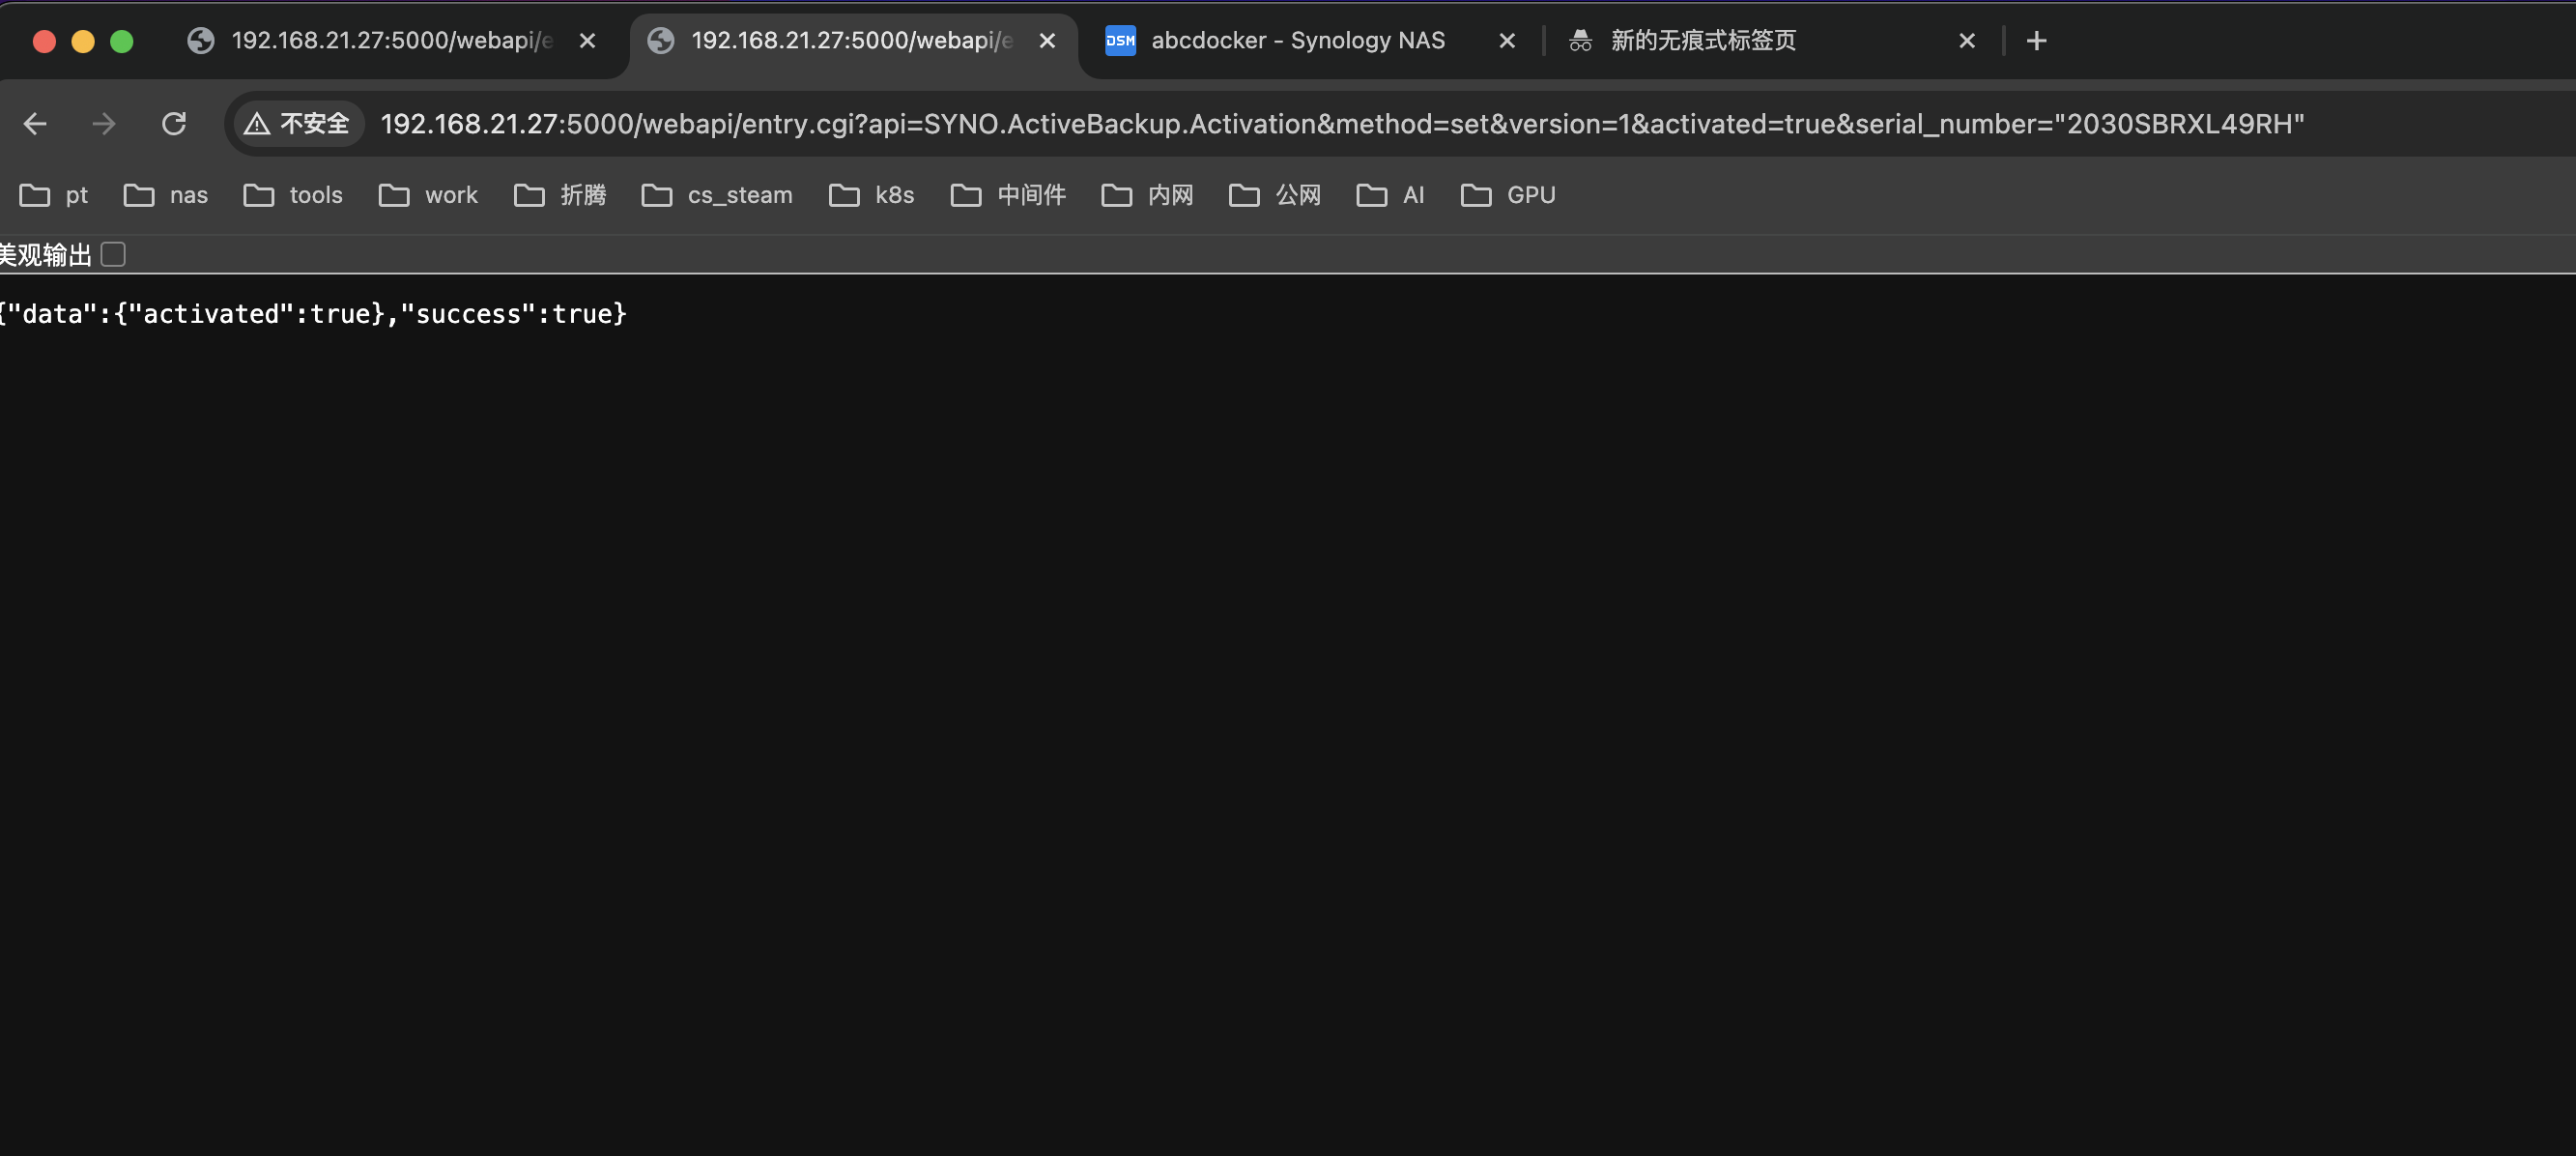
Task: Reload the current page
Action: 174,123
